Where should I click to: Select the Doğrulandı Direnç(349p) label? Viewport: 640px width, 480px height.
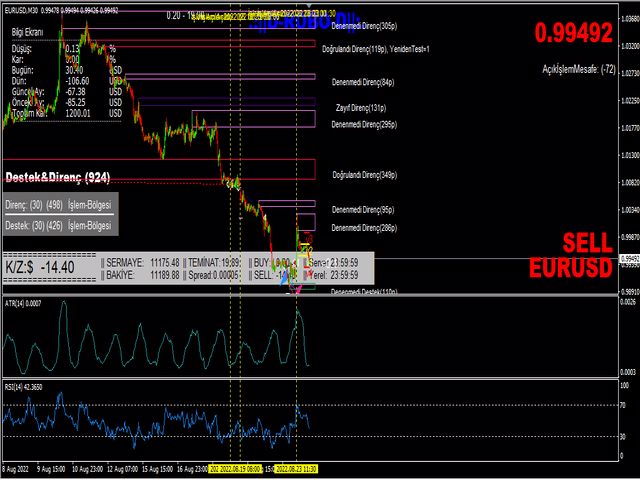point(364,175)
